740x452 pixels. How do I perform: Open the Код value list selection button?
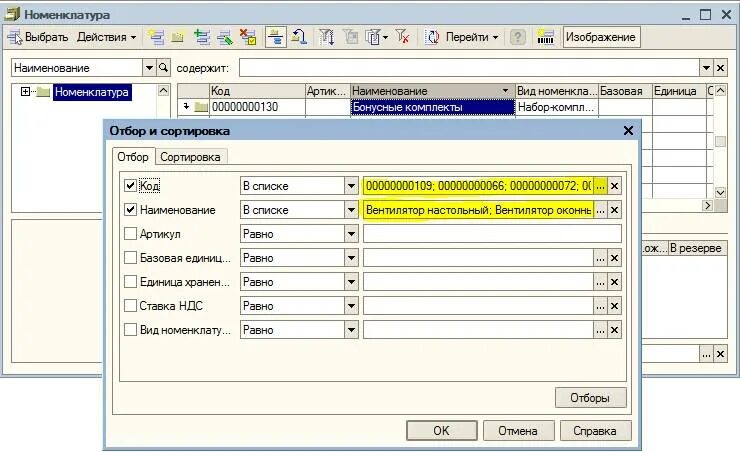(600, 186)
